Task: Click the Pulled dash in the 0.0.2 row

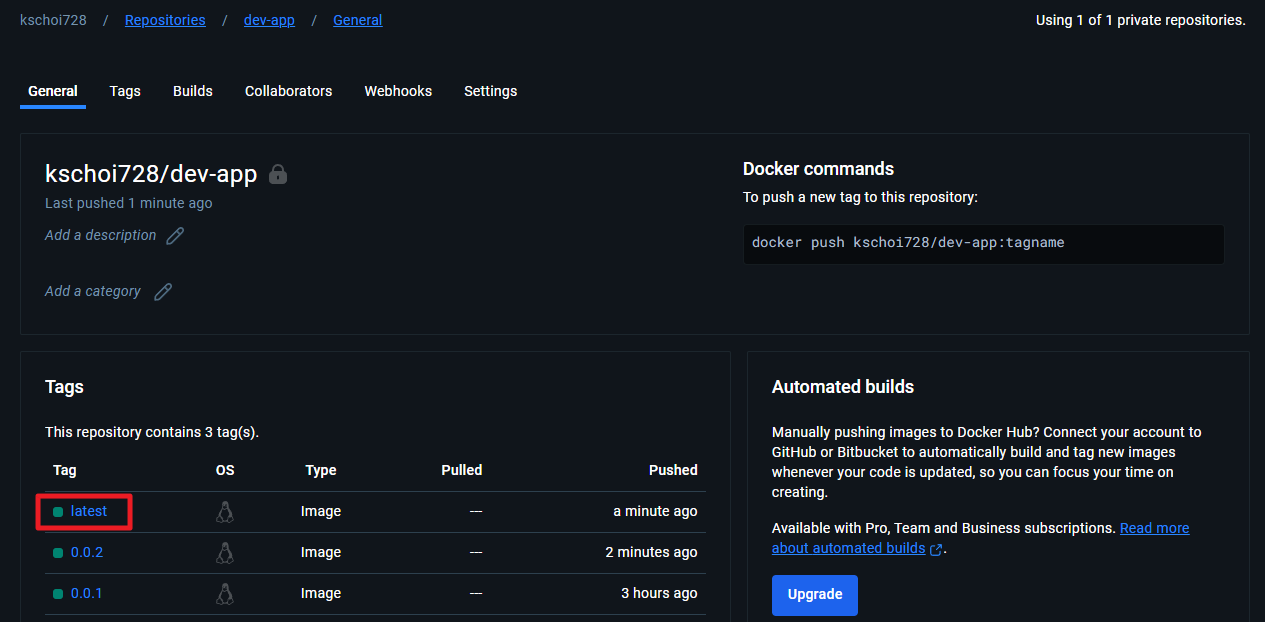Action: [476, 552]
